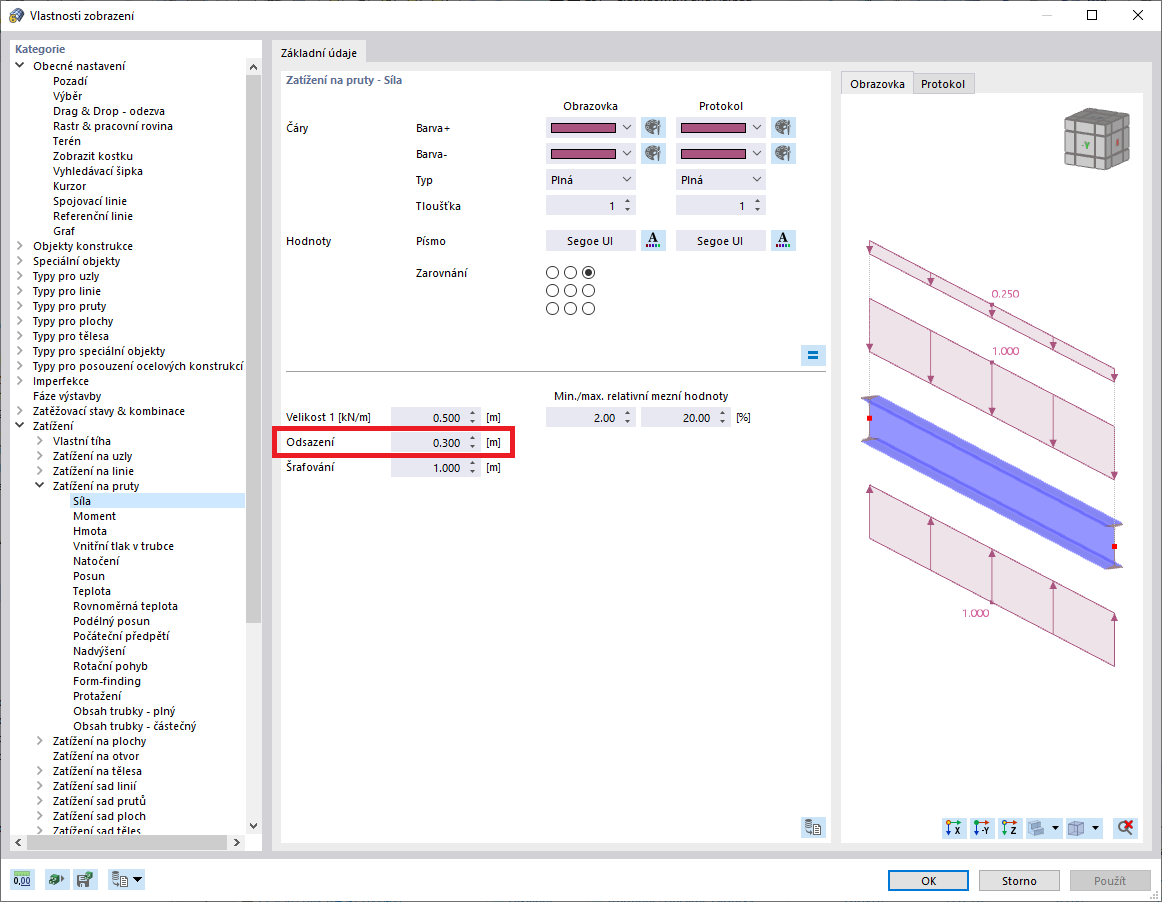Screen dimensions: 1162x902
Task: Select bottom-center alignment radio button
Action: [x=570, y=308]
